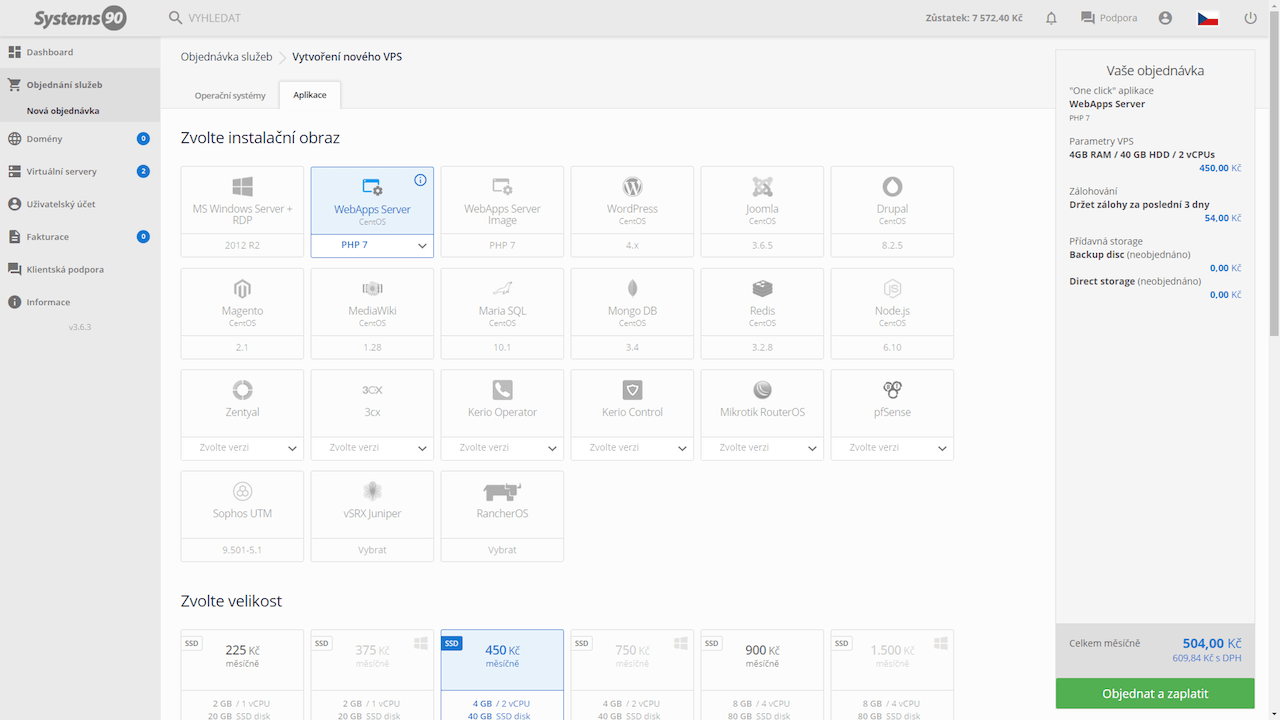Switch language via Czech flag

[1208, 18]
